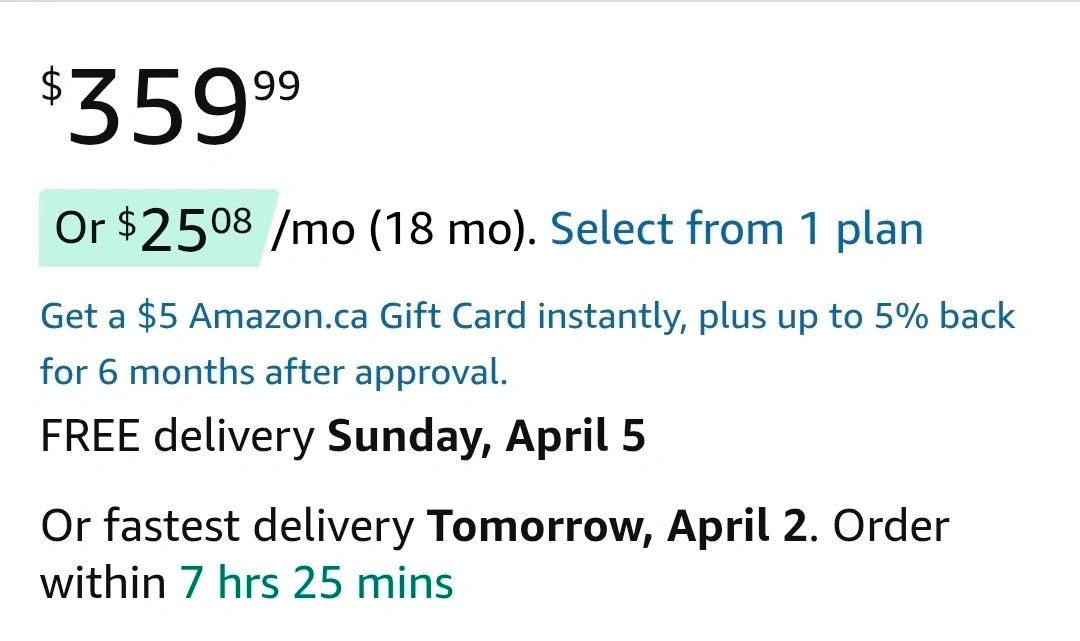Click 'for 6 months after approval.' link line
Viewport: 1080px width, 641px height.
click(274, 372)
